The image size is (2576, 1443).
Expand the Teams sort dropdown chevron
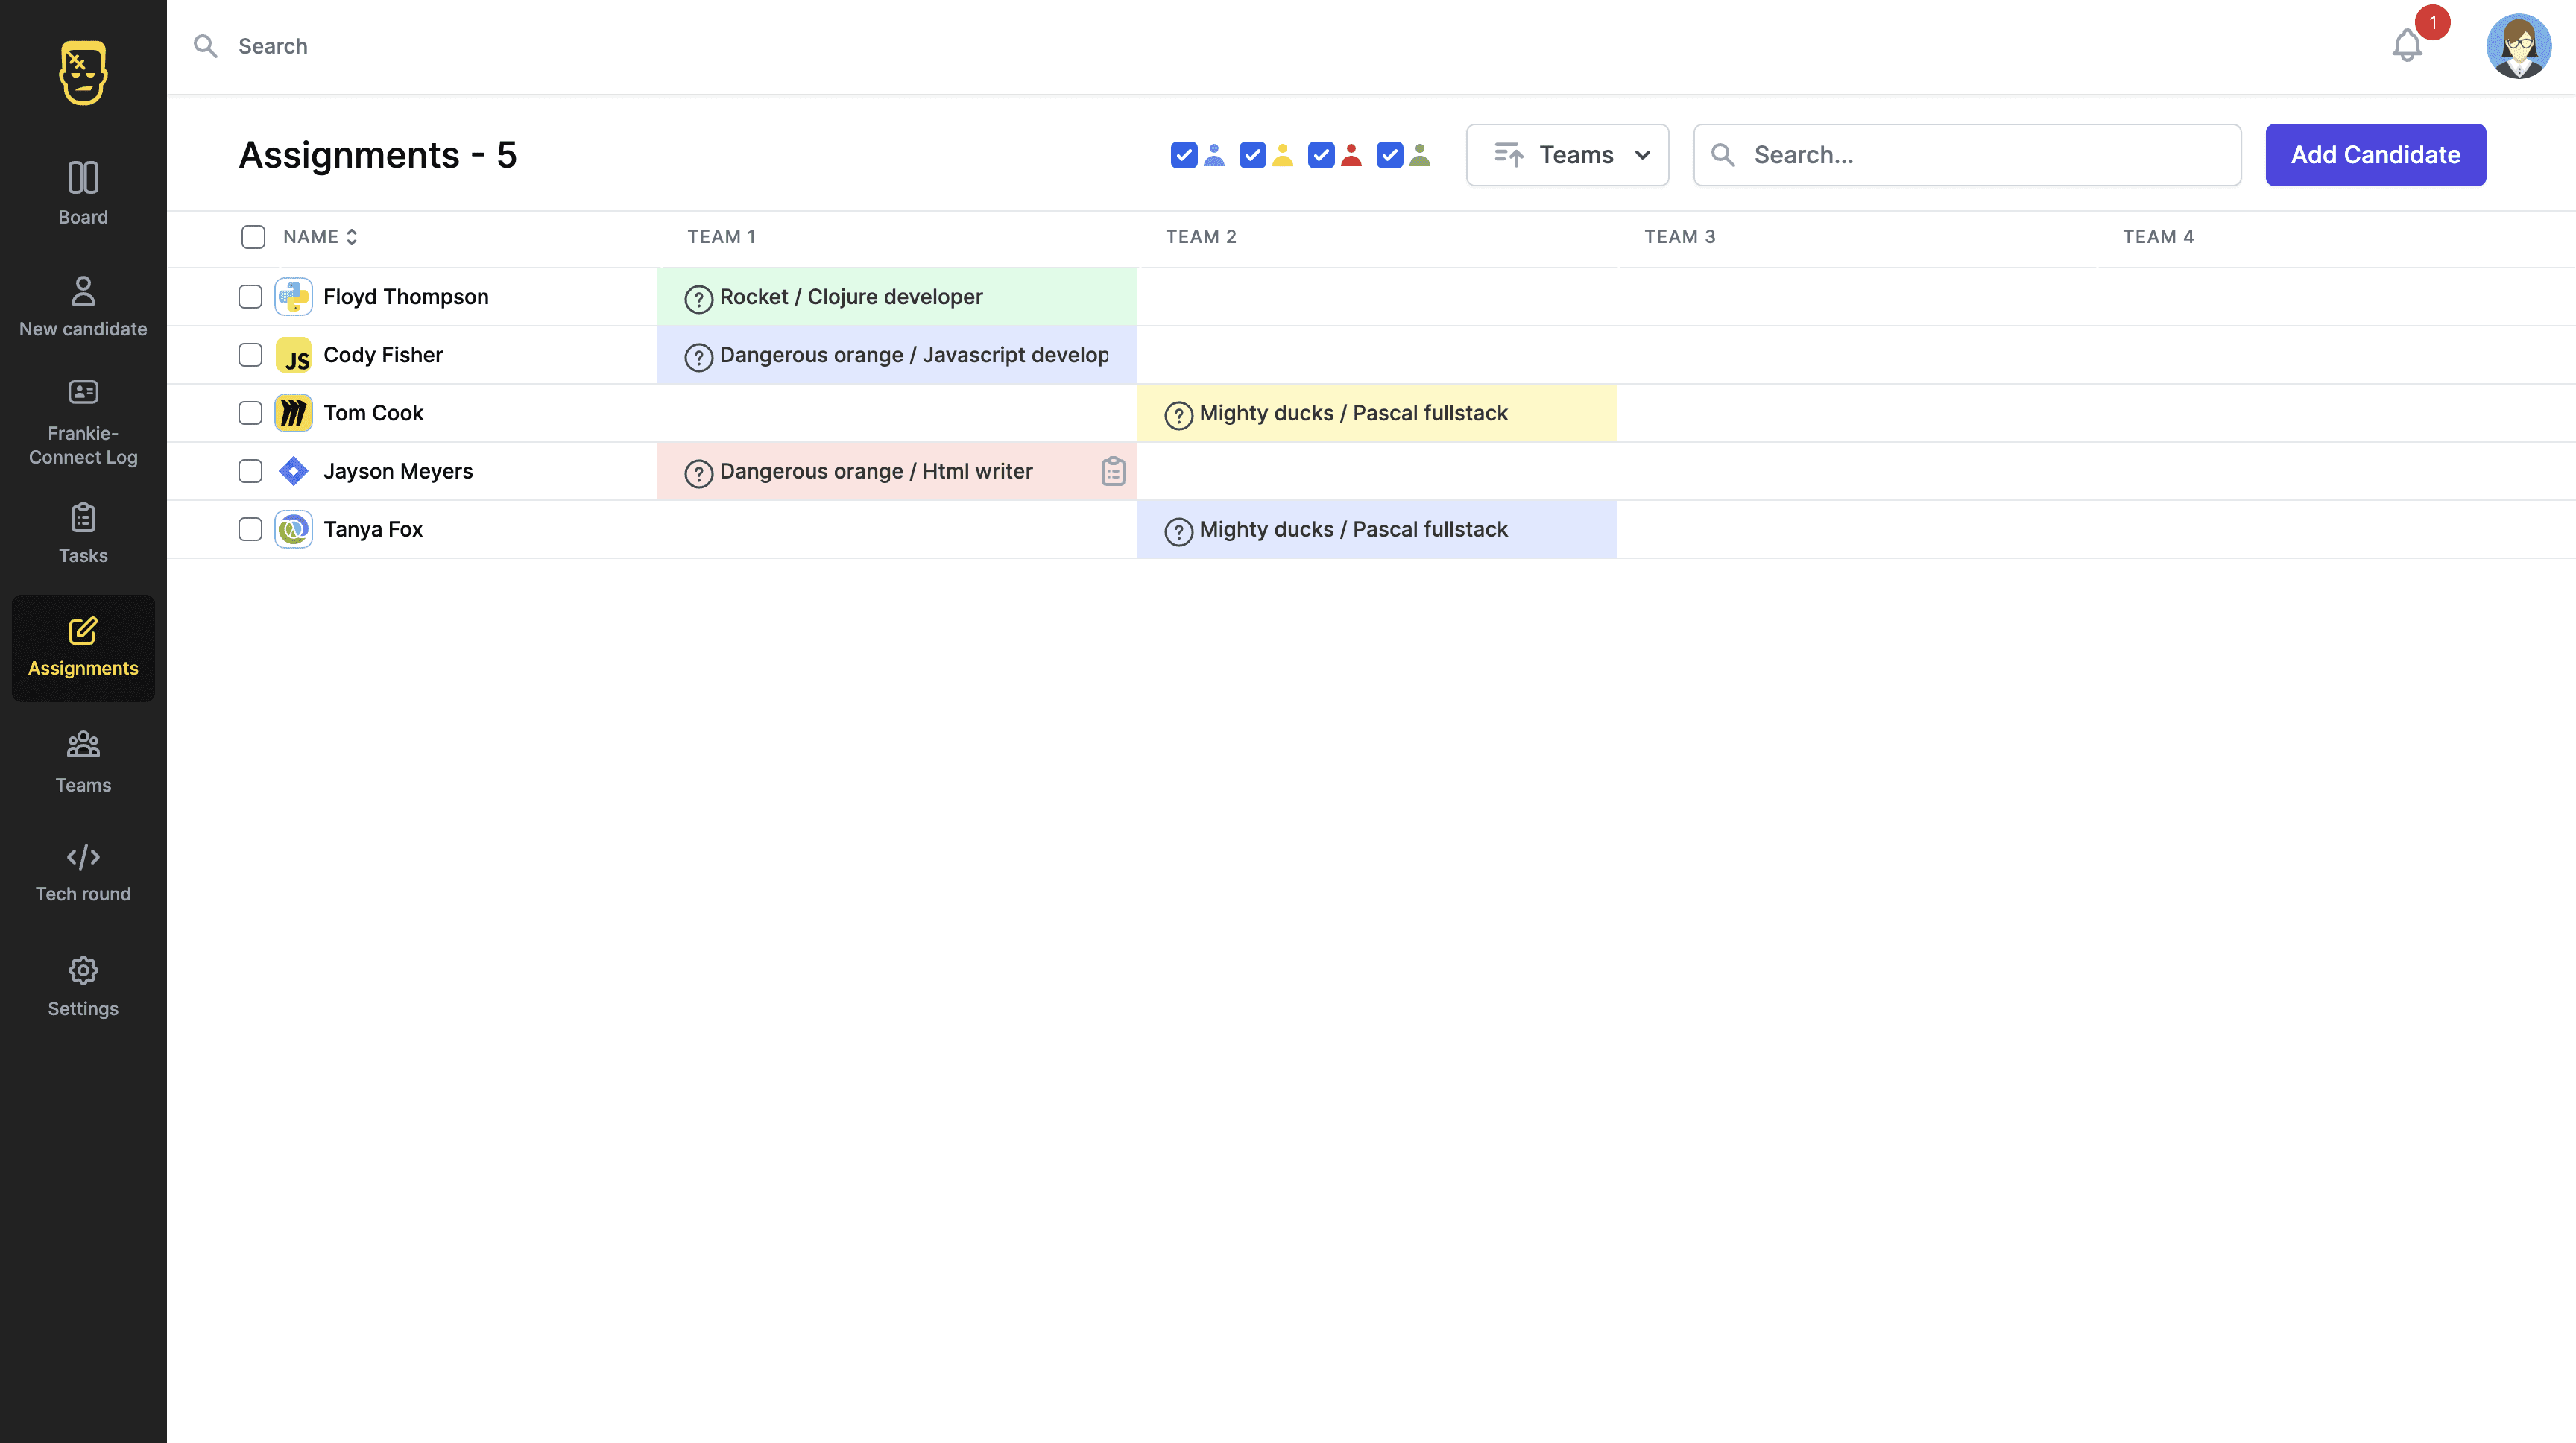[1642, 155]
